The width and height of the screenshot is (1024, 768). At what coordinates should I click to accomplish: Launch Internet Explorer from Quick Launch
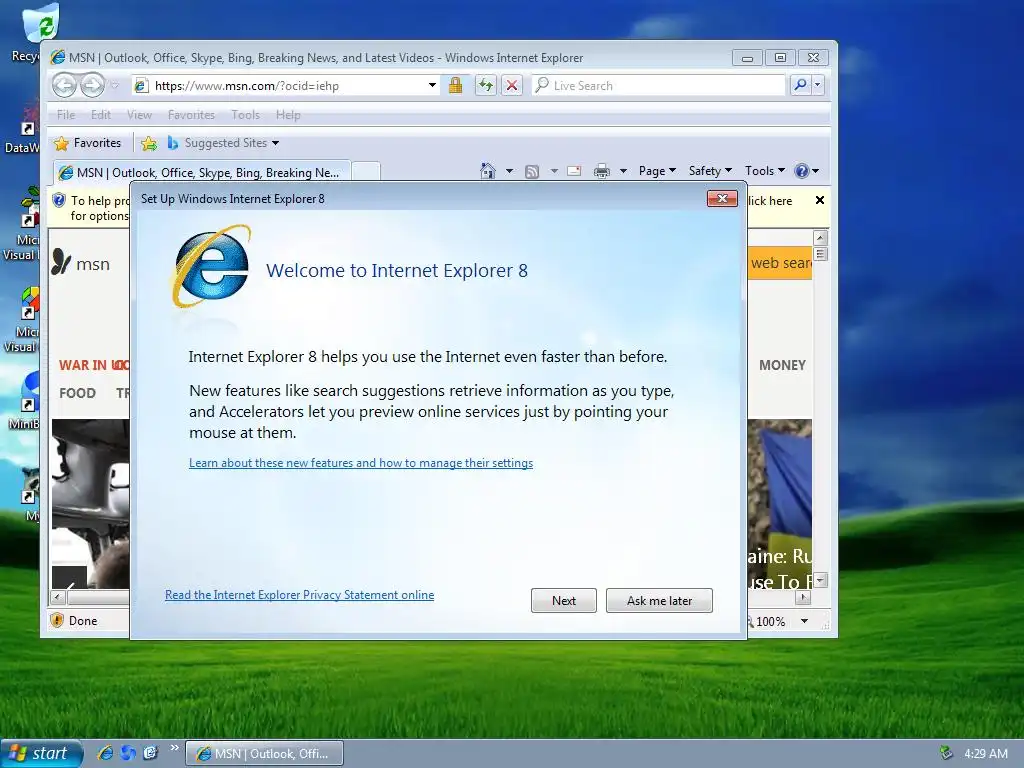point(104,753)
